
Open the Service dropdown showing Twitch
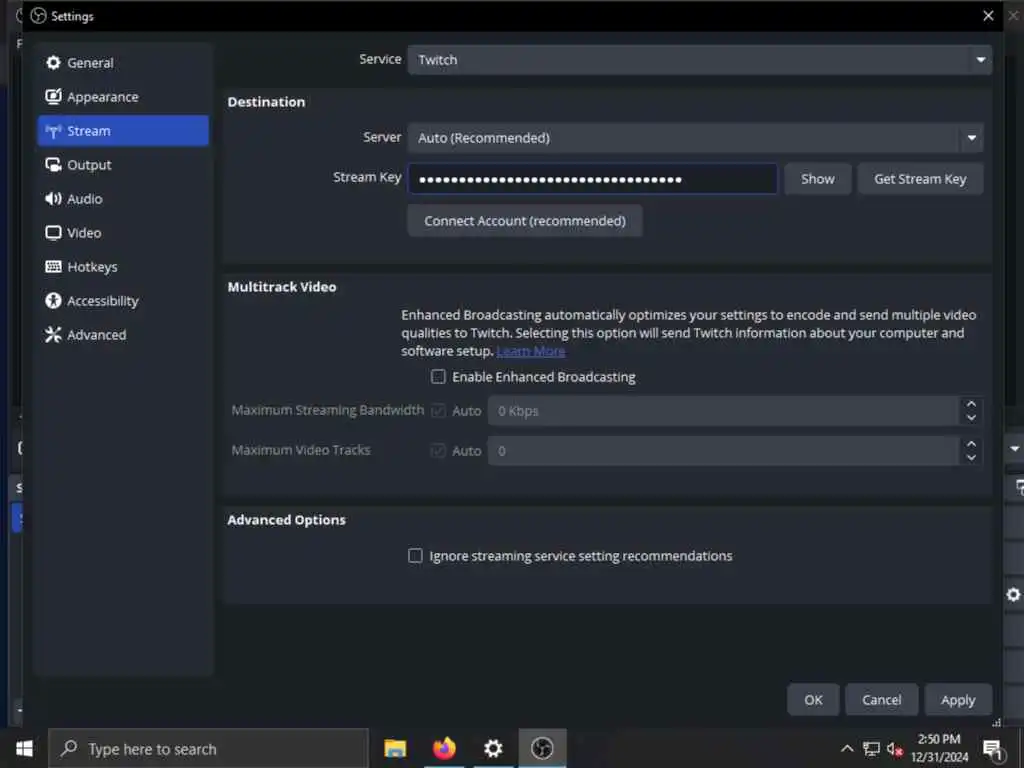point(699,60)
